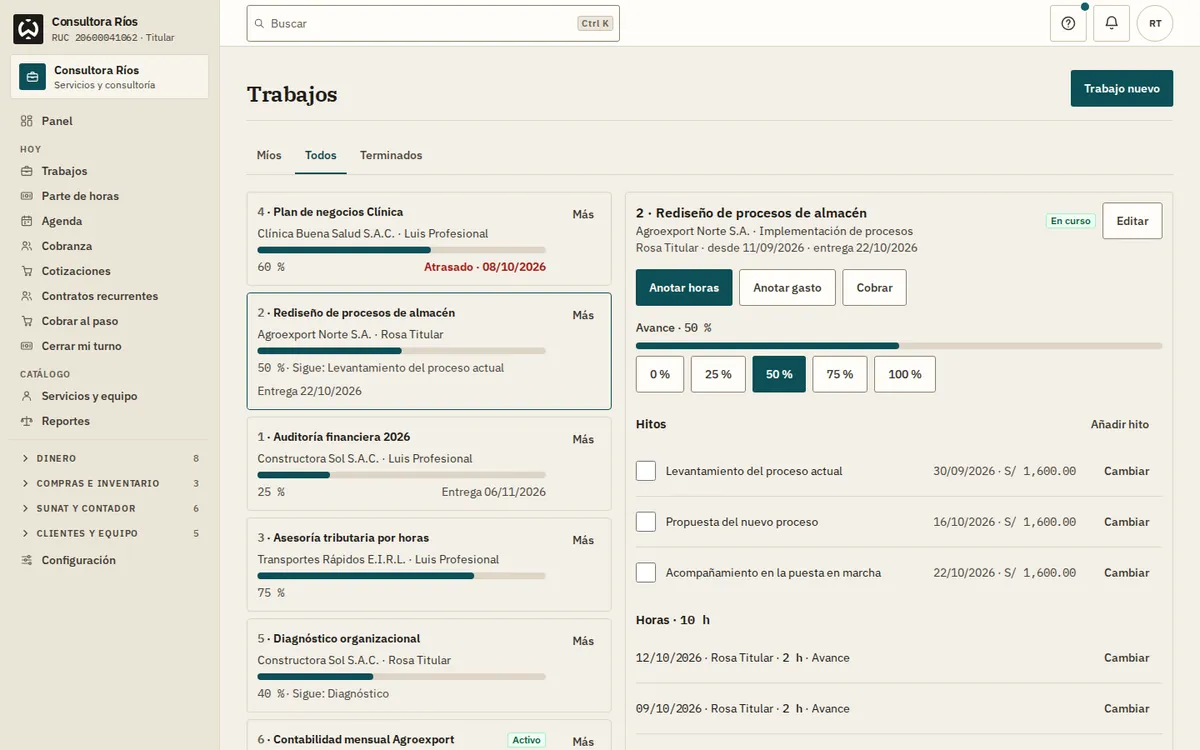Click Cambiar for the 12/10/2026 hours entry
Viewport: 1200px width, 750px height.
[1126, 658]
